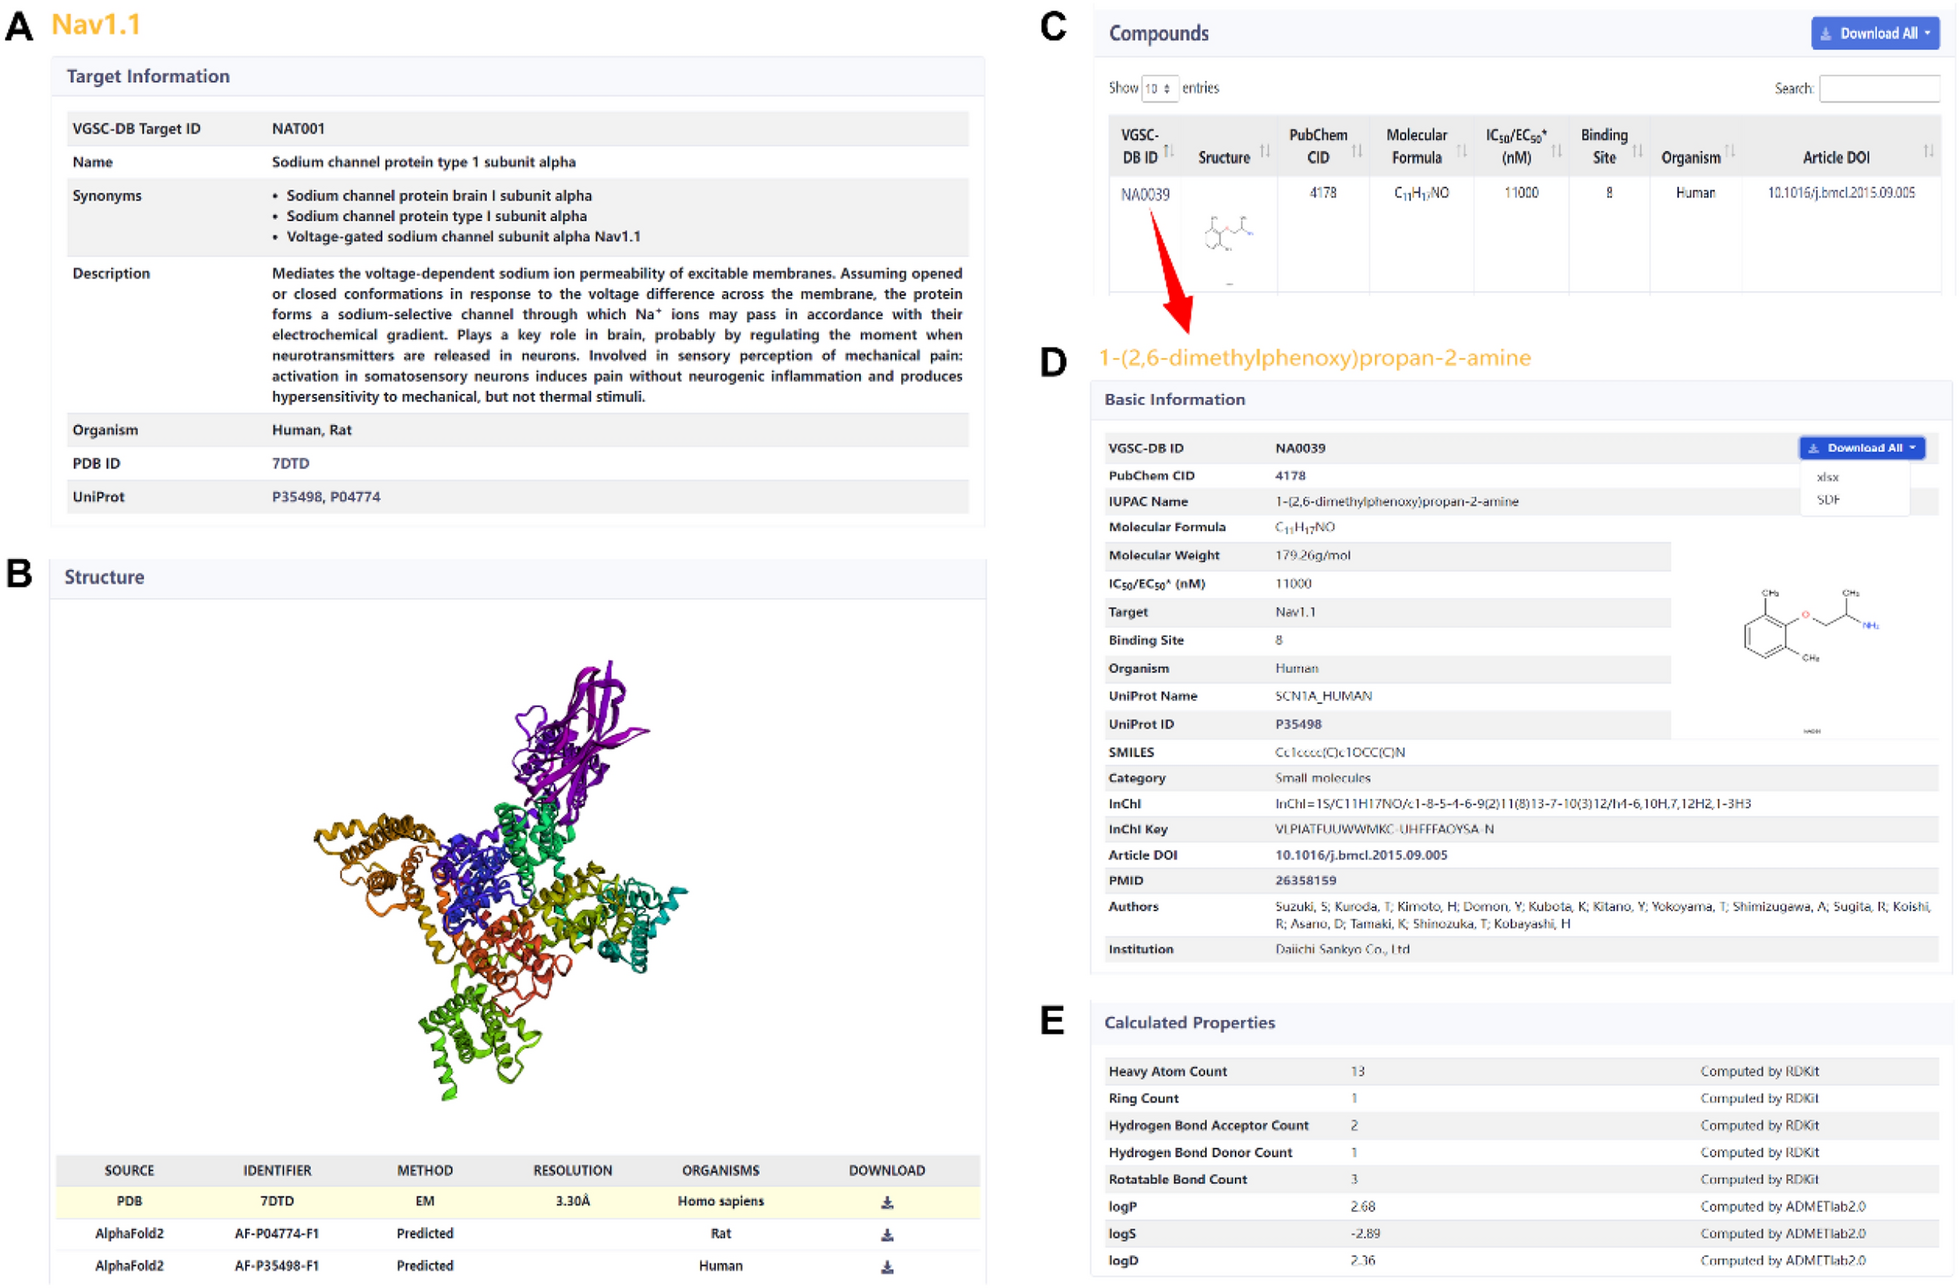
Task: Click the compounds Search input field
Action: click(x=1878, y=88)
